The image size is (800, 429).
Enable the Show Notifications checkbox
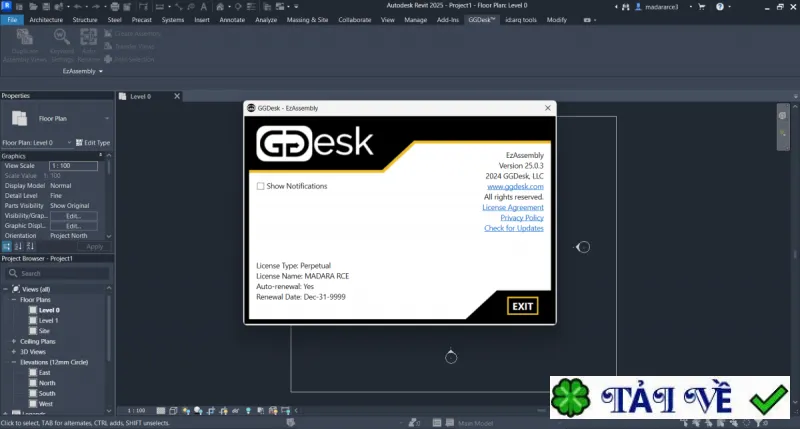(260, 186)
